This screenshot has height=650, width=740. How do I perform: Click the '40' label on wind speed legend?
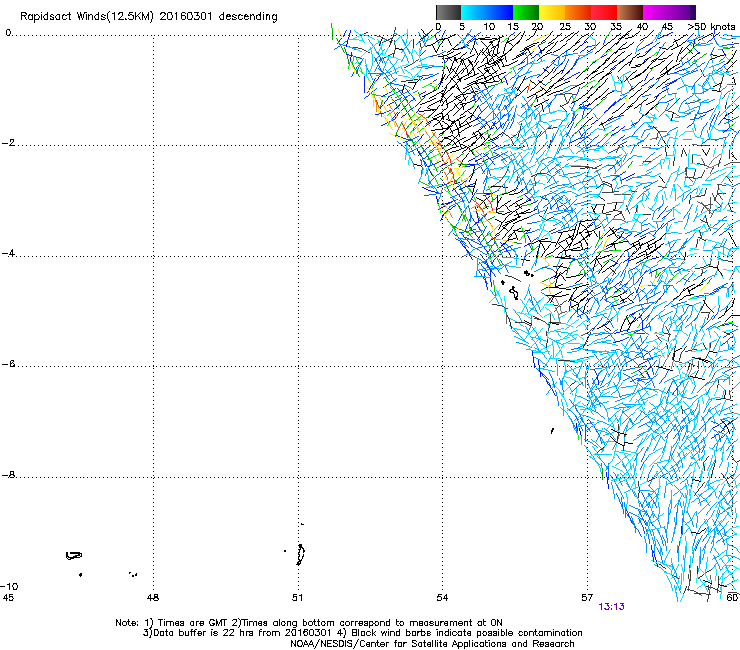click(642, 27)
